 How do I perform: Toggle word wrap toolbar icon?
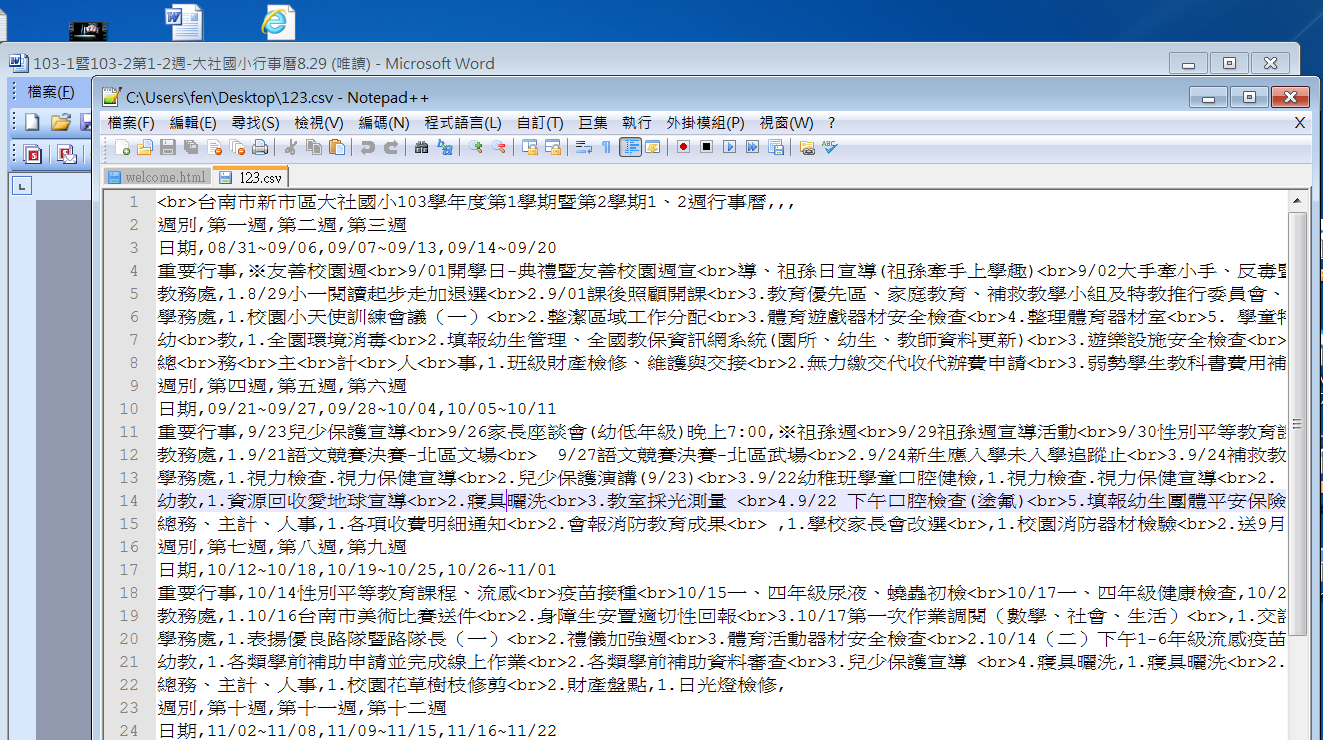tap(583, 147)
